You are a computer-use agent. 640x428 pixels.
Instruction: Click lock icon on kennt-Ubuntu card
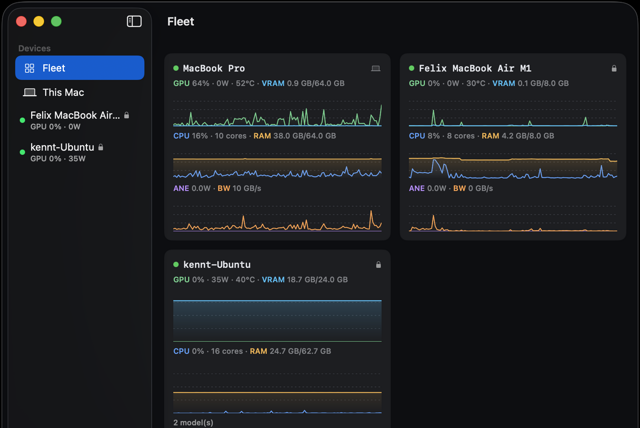(x=378, y=265)
